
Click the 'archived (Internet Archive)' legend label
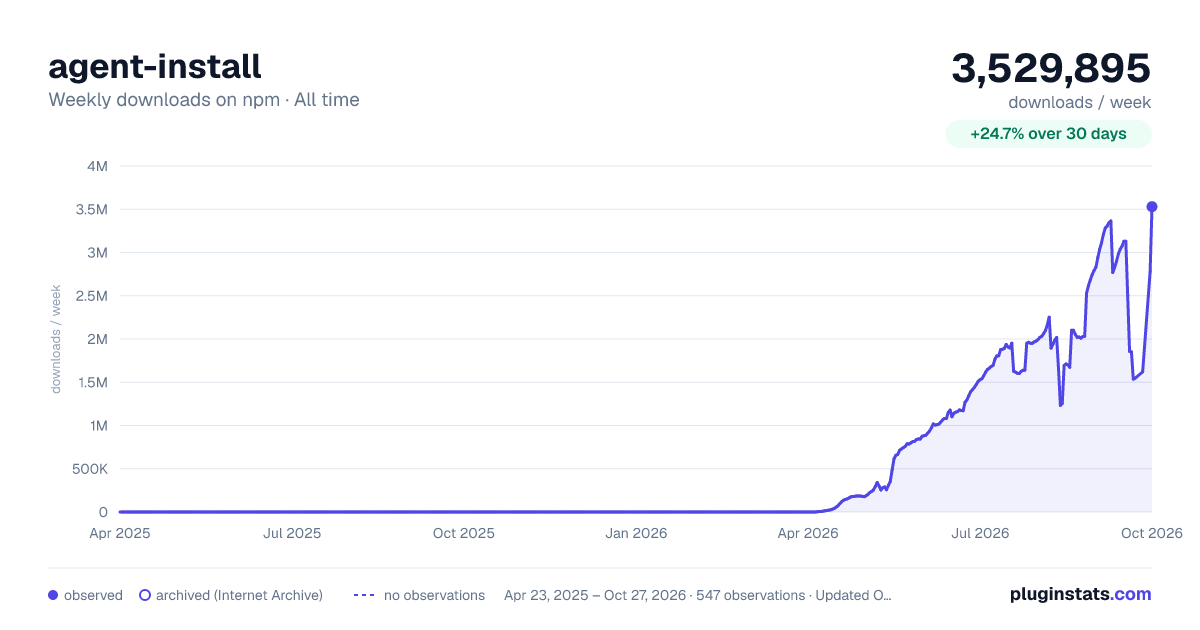(x=239, y=595)
